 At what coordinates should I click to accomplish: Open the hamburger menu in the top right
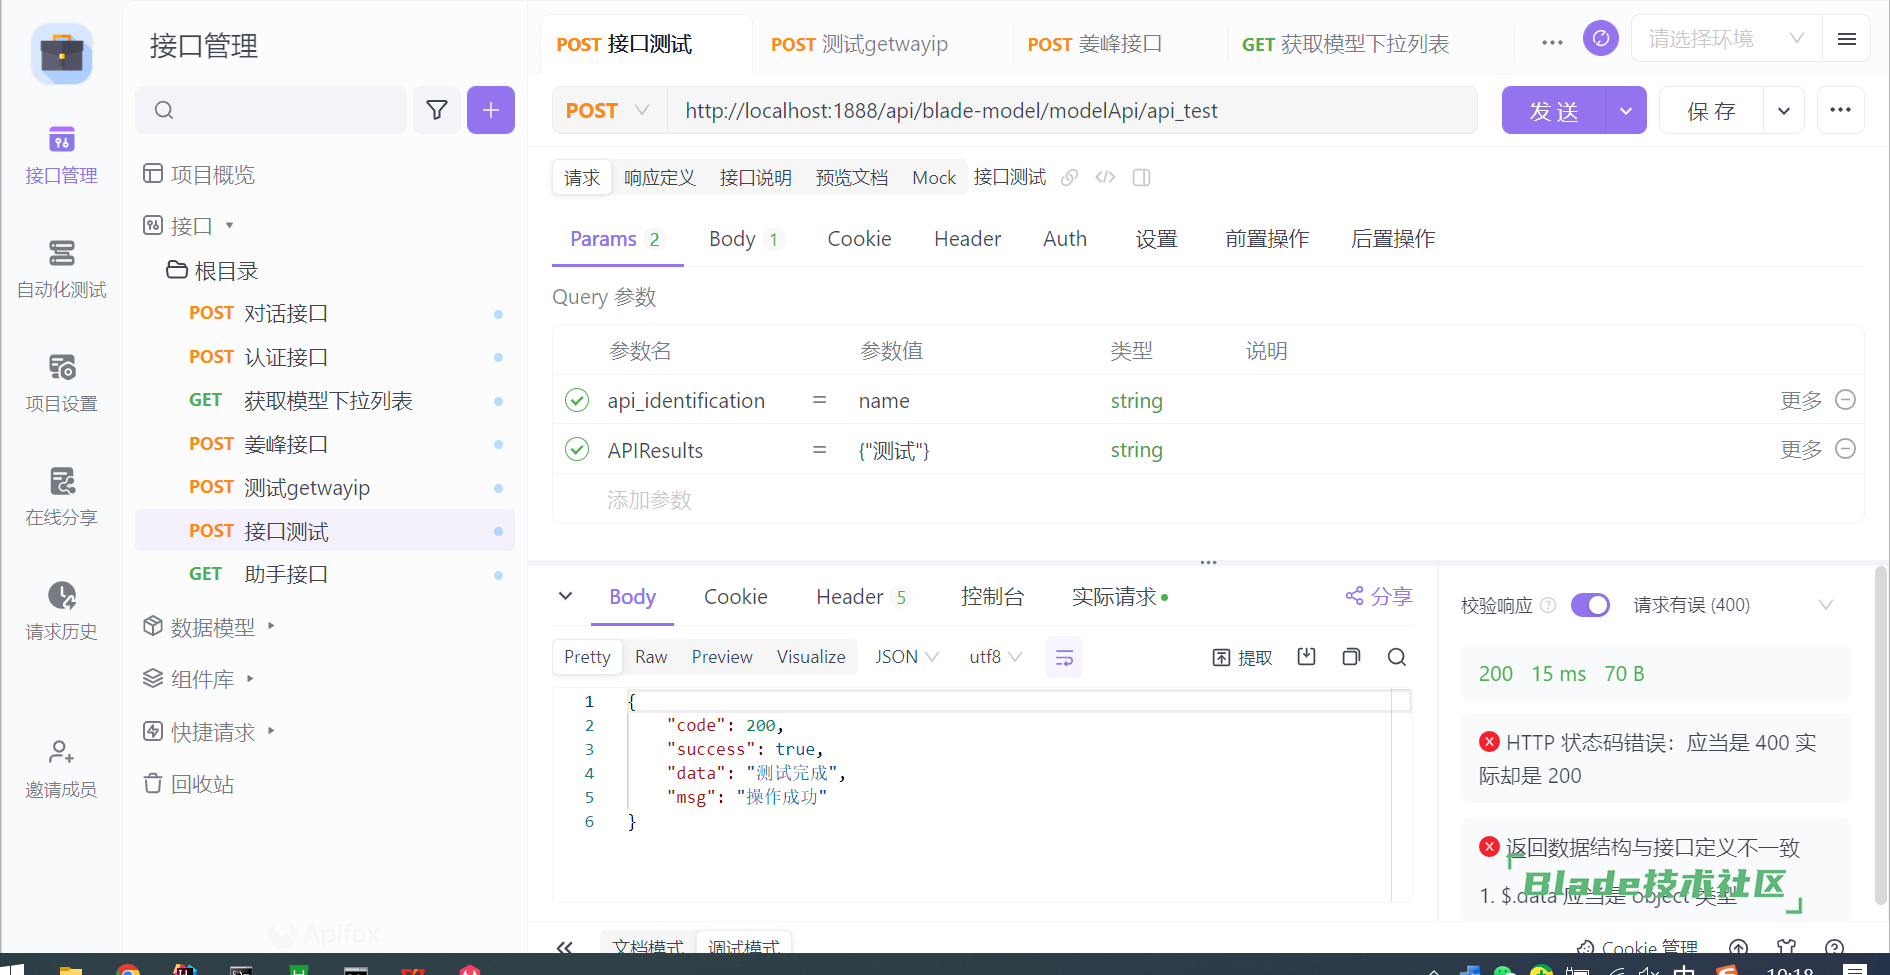1847,39
